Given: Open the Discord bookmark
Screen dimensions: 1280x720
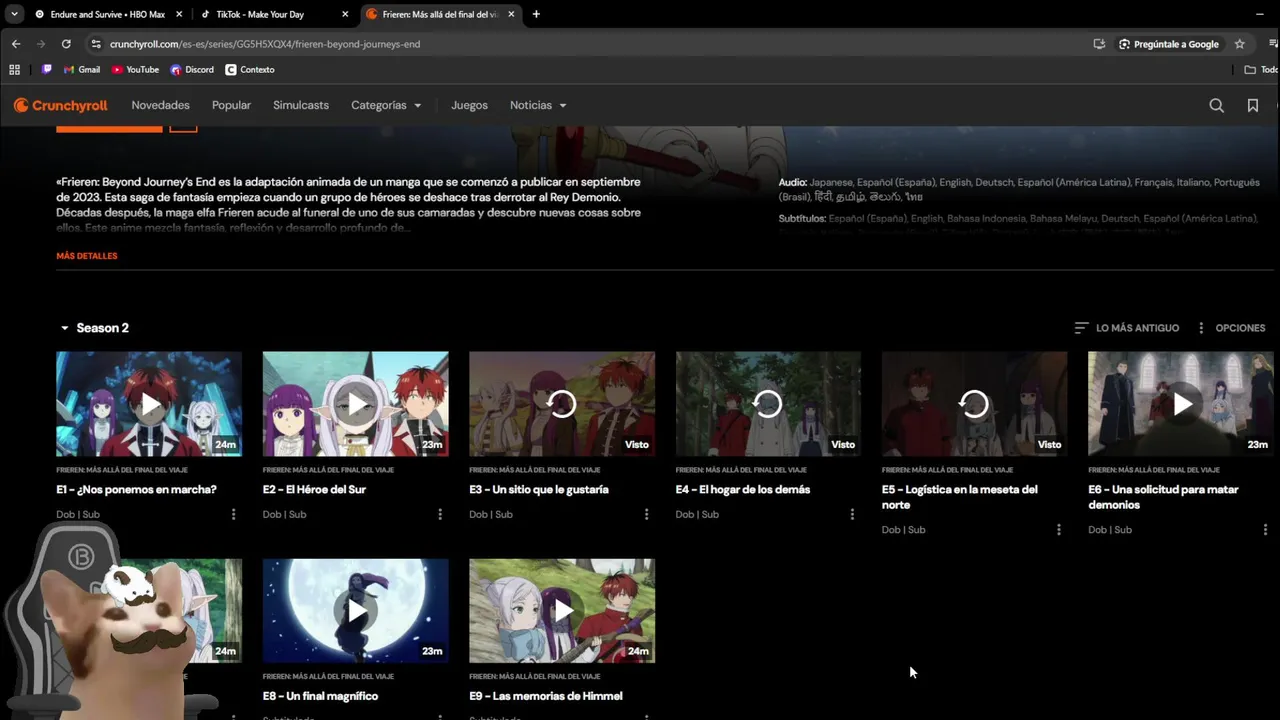Looking at the screenshot, I should pos(192,70).
